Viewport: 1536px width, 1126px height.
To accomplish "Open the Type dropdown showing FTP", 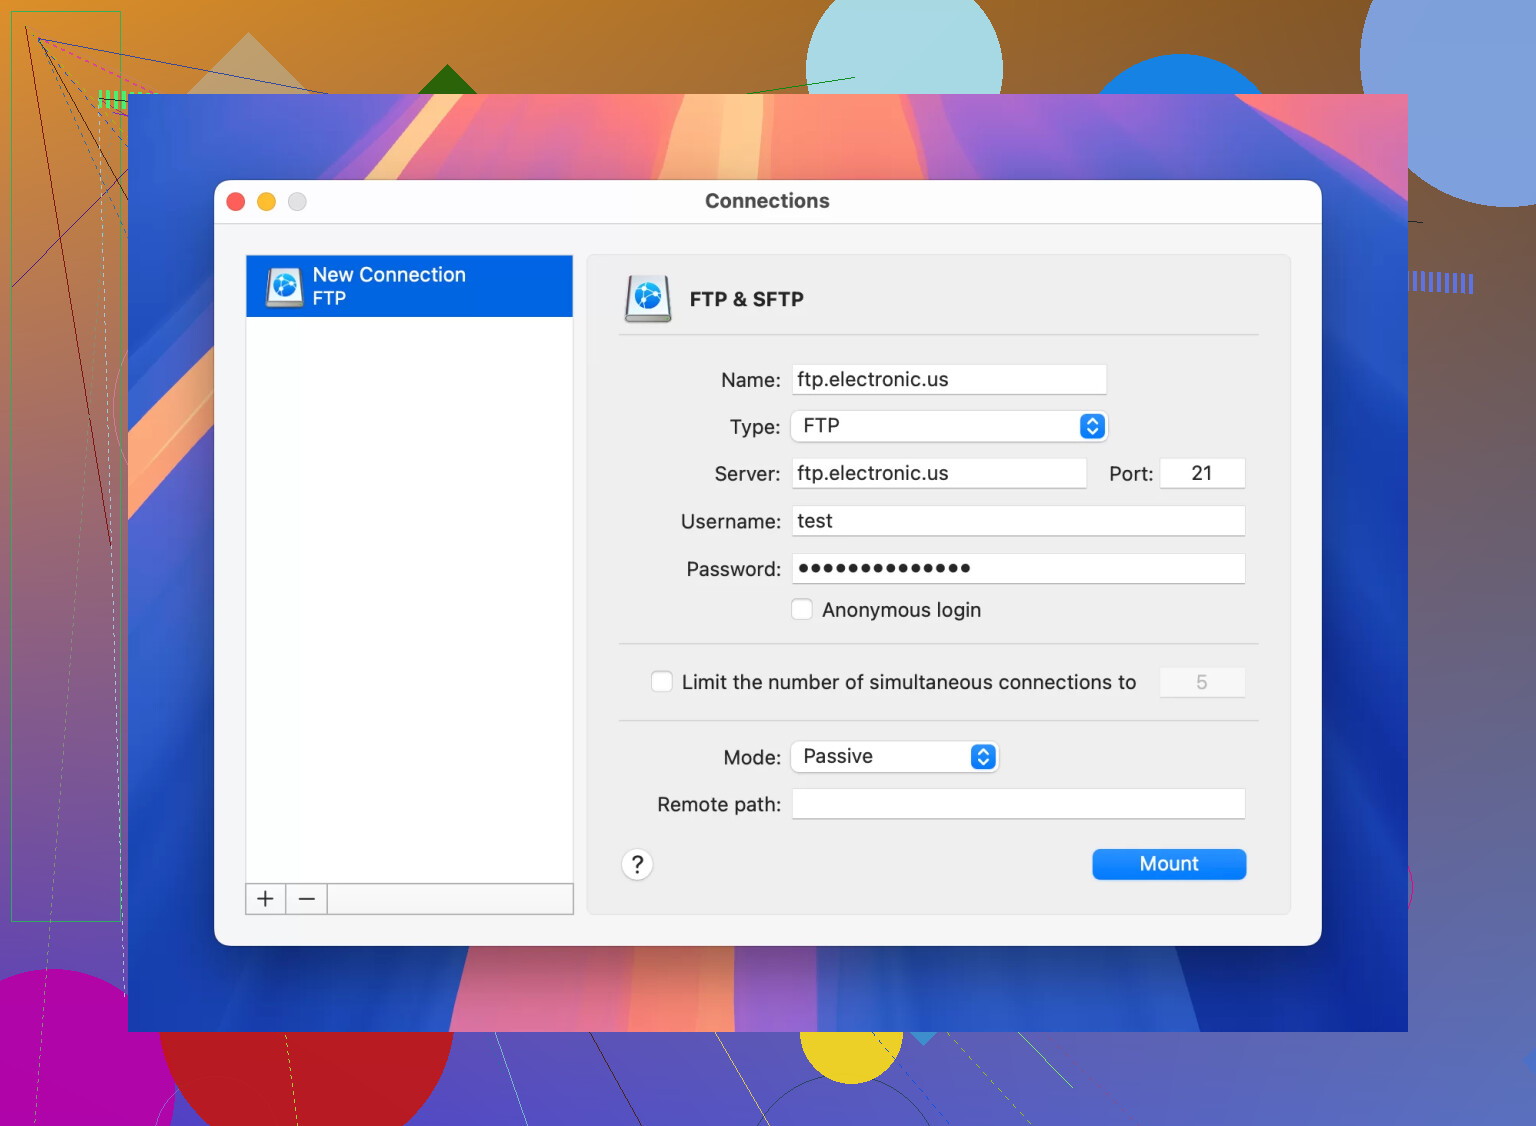I will tap(948, 426).
